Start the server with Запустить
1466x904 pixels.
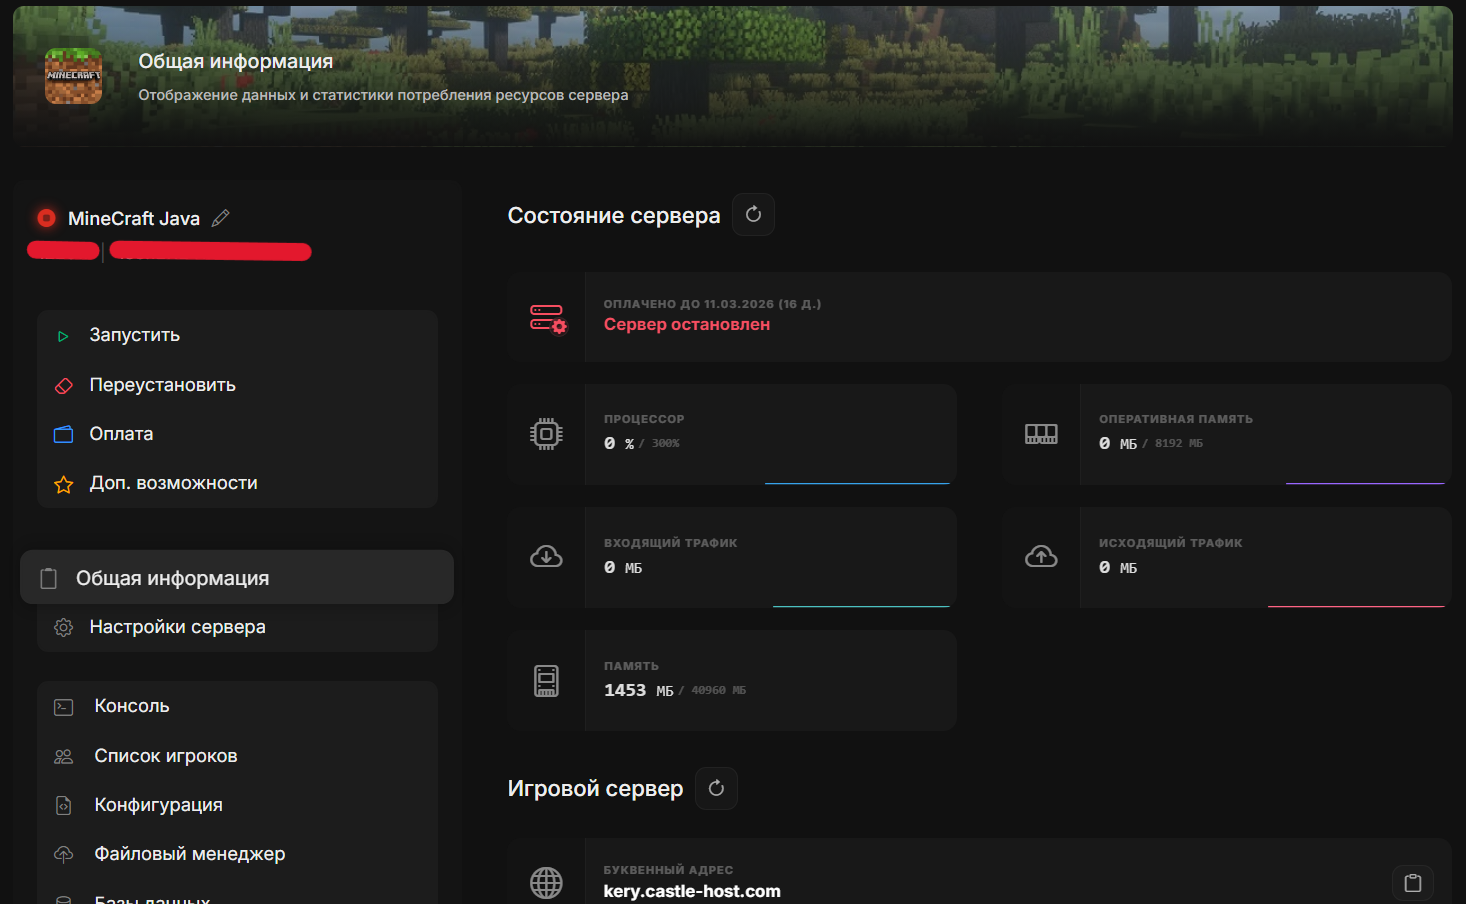point(135,335)
